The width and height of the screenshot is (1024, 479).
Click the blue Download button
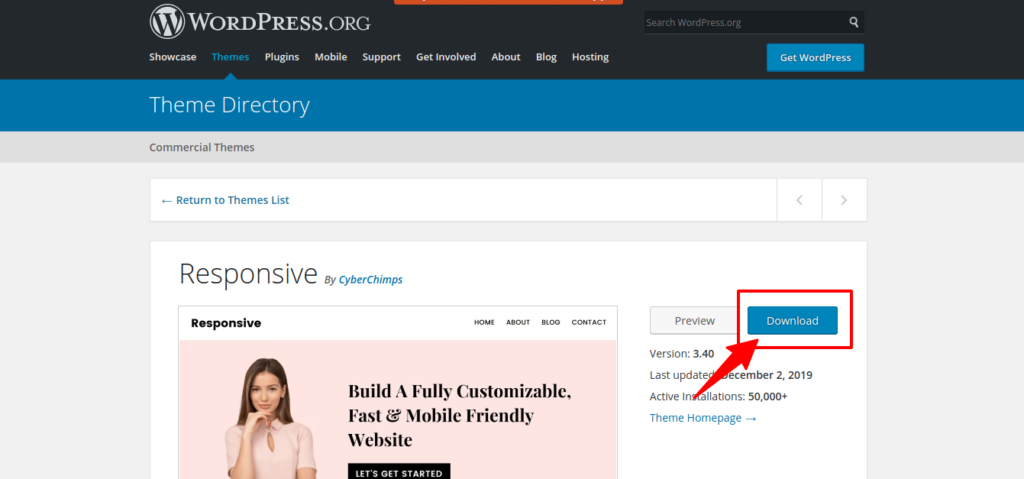[x=792, y=321]
